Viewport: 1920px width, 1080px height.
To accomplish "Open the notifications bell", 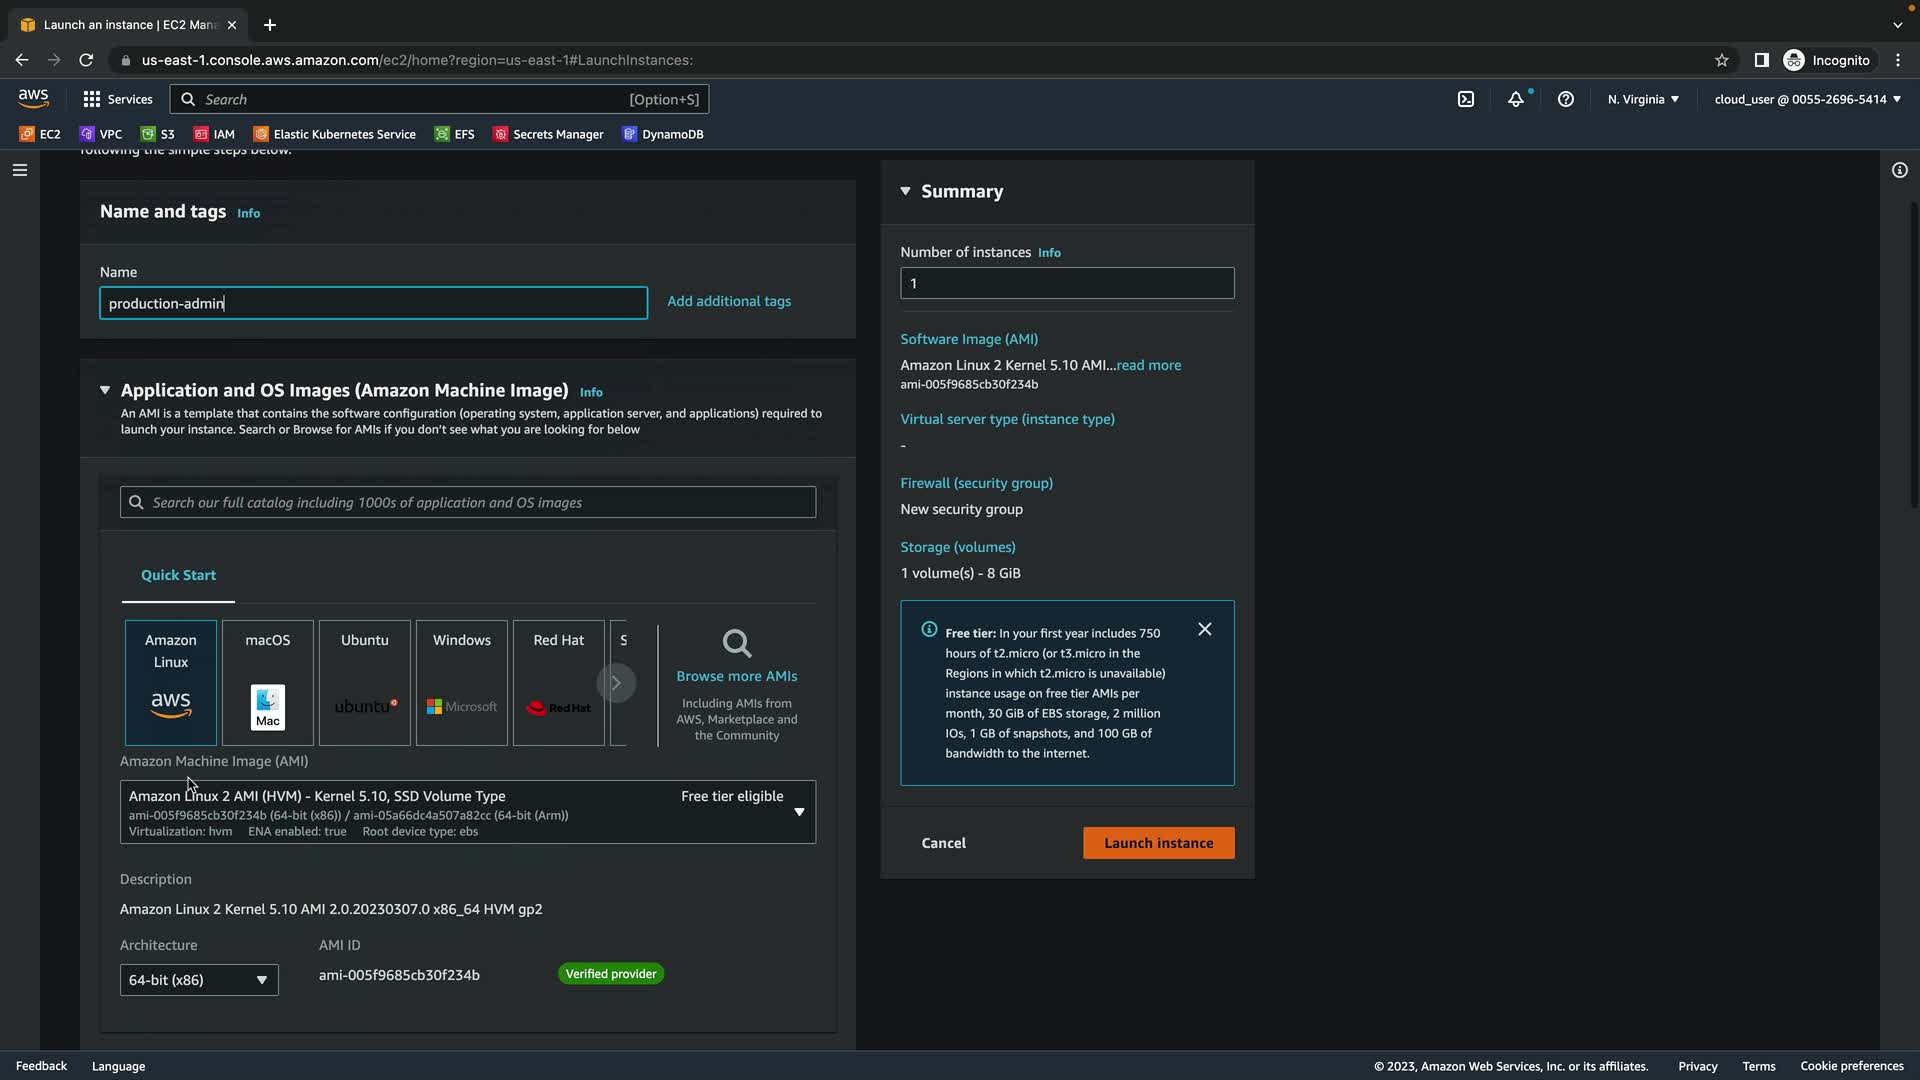I will pyautogui.click(x=1516, y=99).
